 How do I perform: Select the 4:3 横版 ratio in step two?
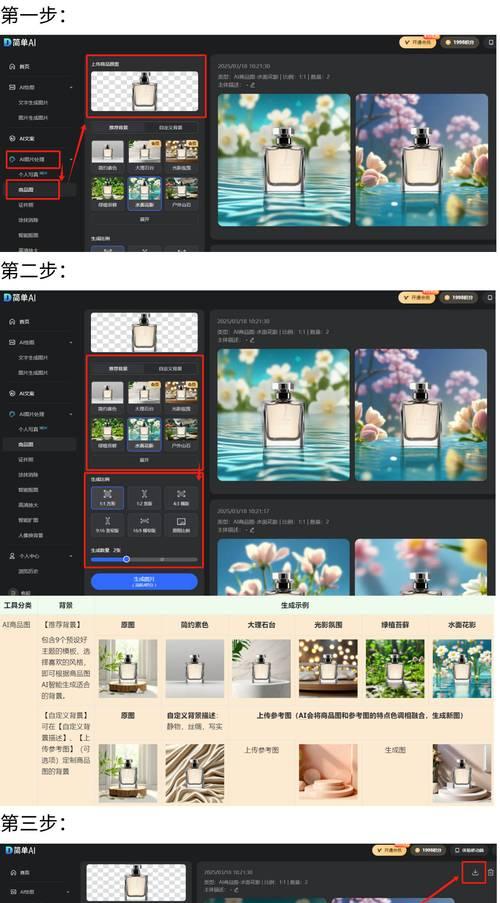point(181,498)
